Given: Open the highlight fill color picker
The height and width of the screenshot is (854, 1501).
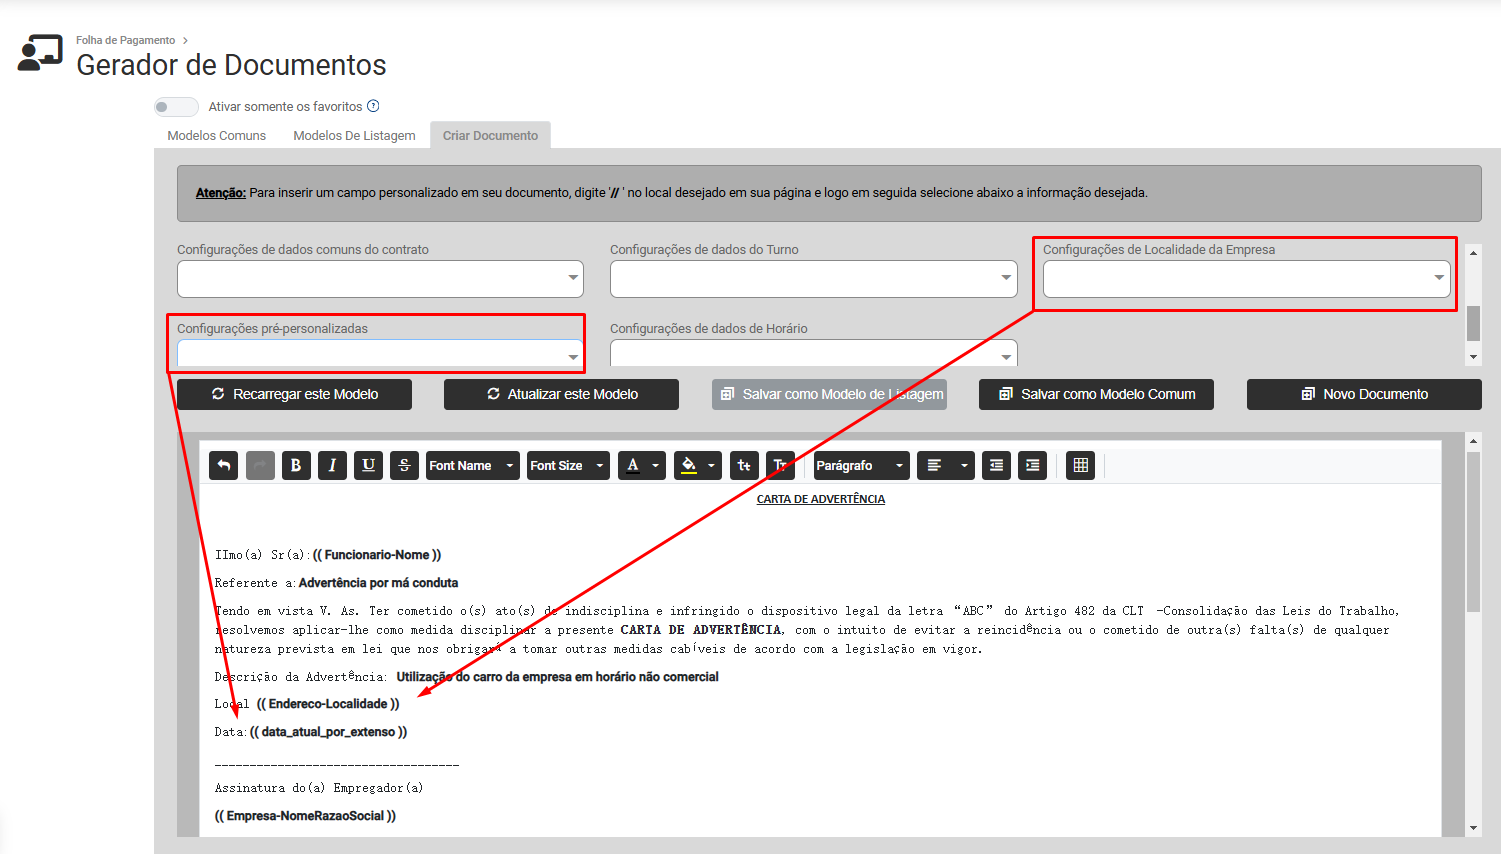Looking at the screenshot, I should [698, 465].
